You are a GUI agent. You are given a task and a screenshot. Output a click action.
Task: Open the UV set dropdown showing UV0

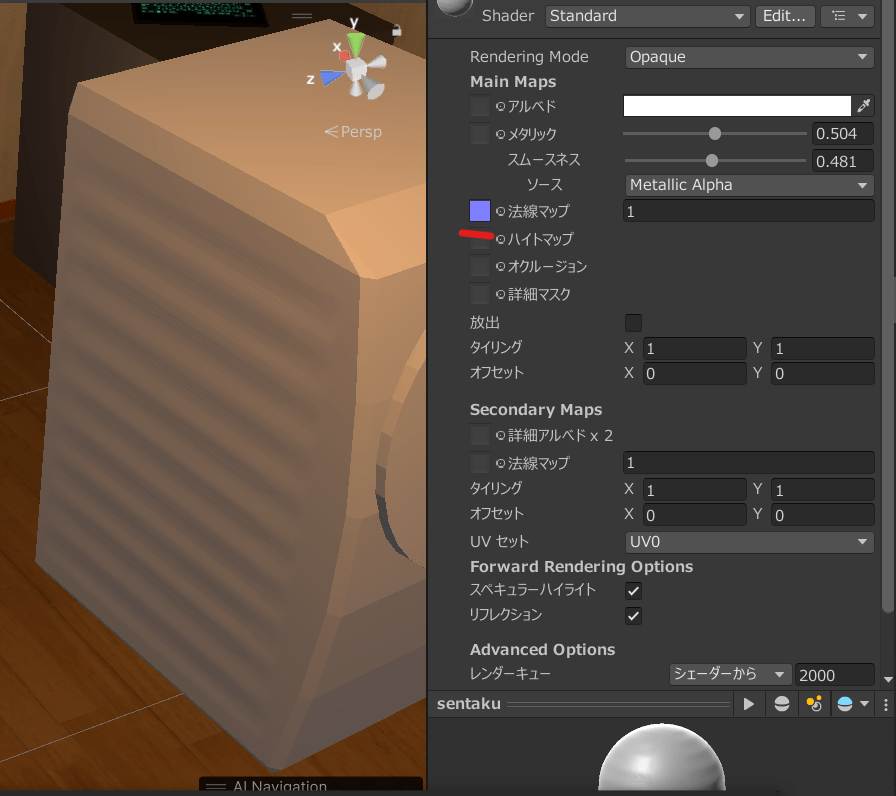pos(749,542)
